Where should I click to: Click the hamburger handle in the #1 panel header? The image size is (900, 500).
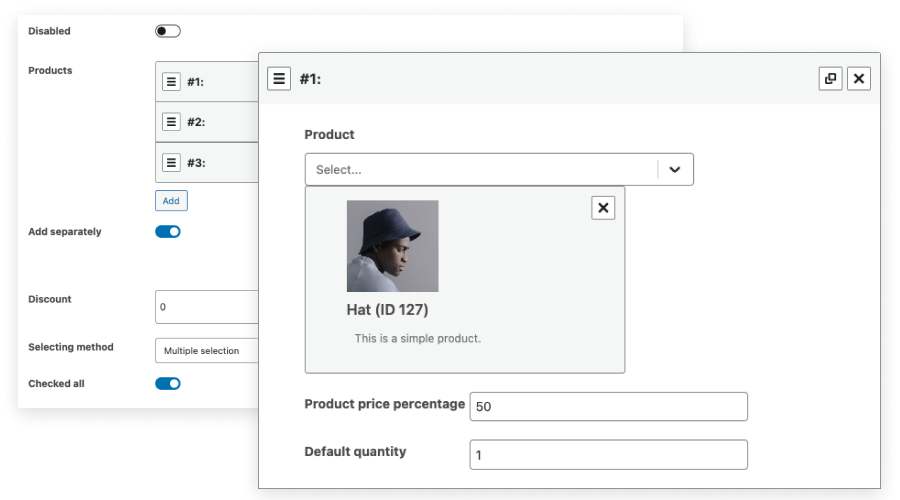click(x=279, y=79)
